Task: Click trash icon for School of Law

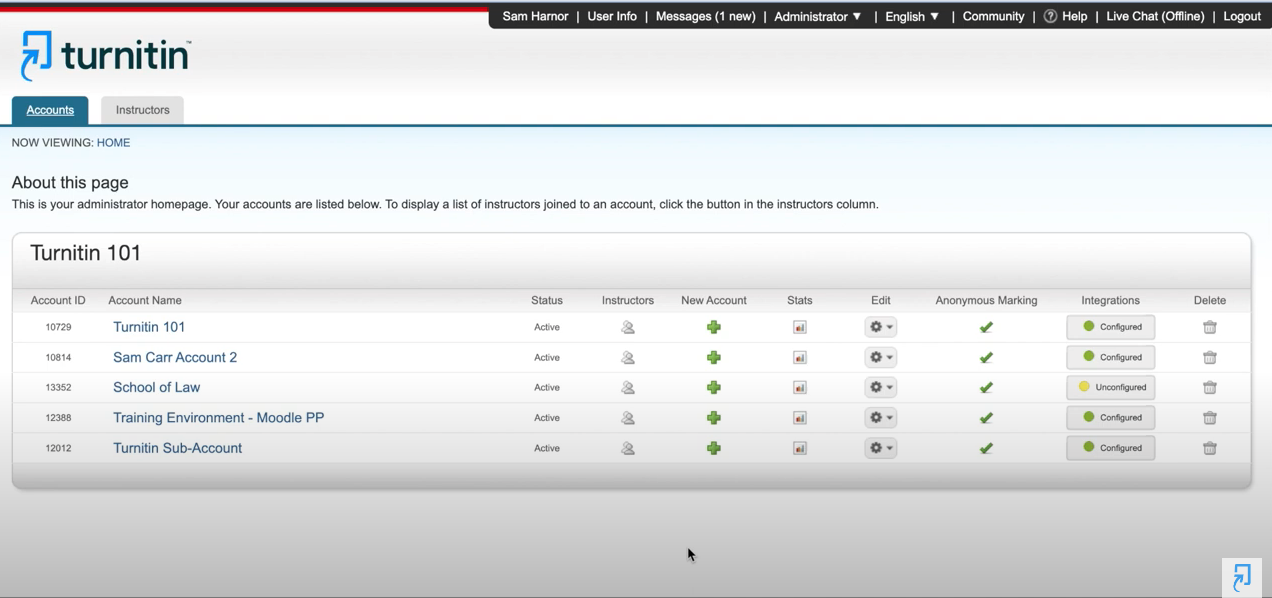Action: 1209,387
